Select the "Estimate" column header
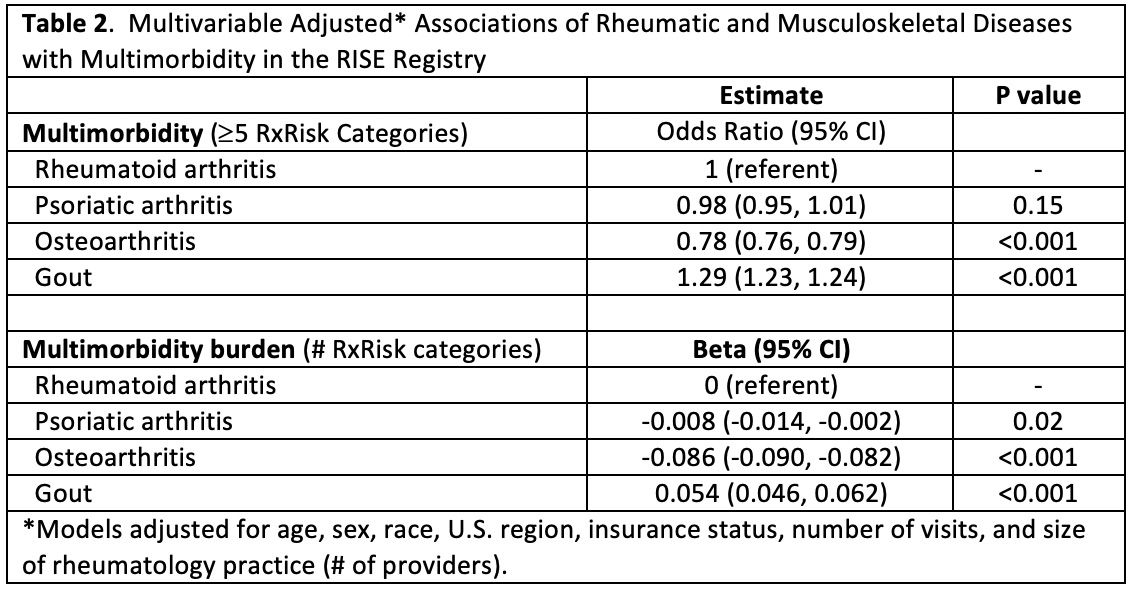Viewport: 1130px width, 590px height. click(x=771, y=95)
